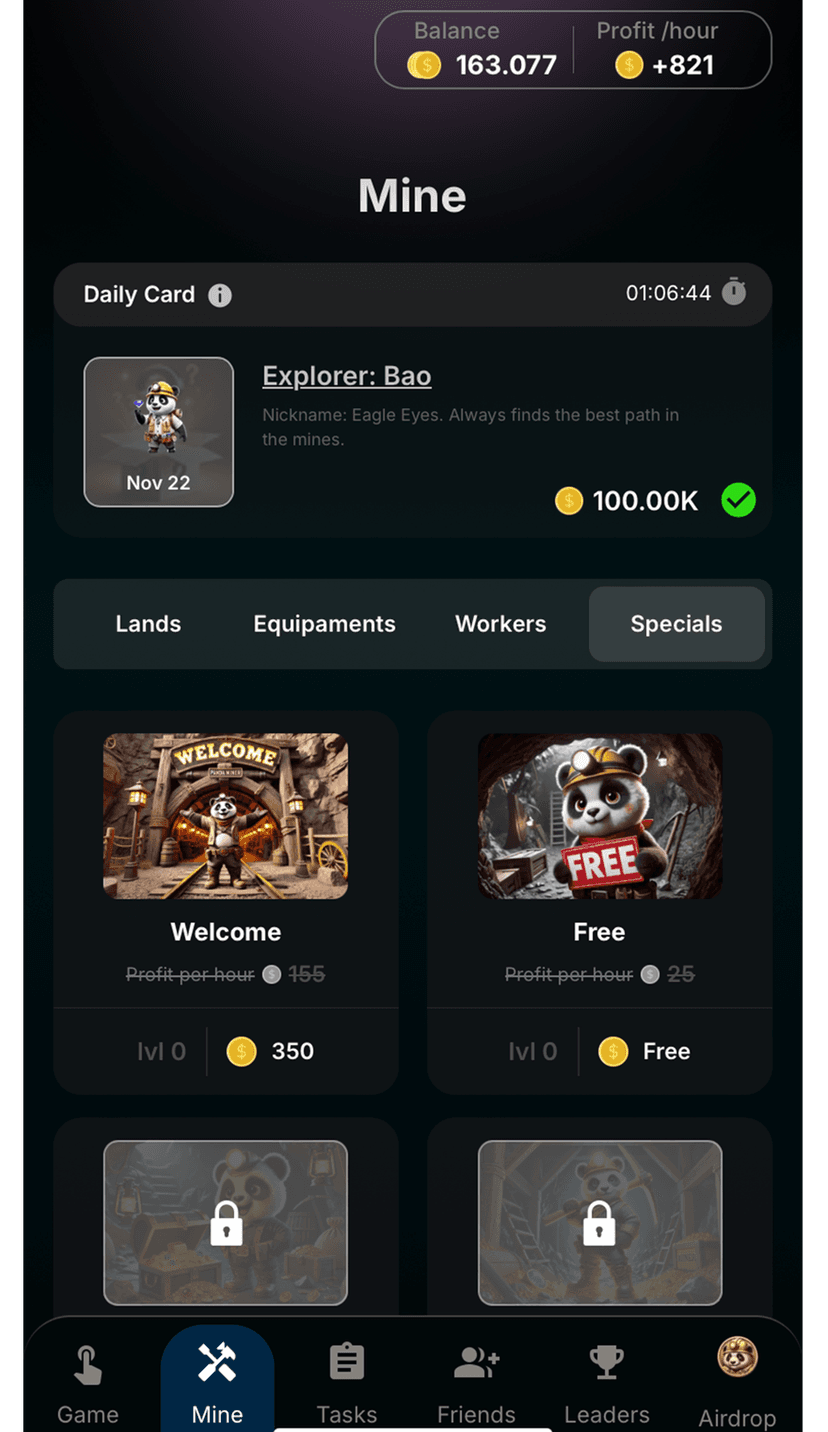Open the Friends add-person icon
The image size is (828, 1432).
pos(476,1362)
